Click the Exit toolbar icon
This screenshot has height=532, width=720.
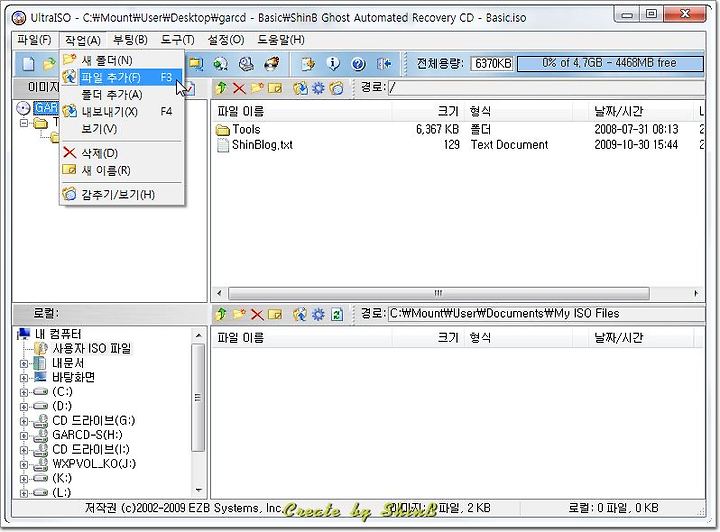click(384, 64)
